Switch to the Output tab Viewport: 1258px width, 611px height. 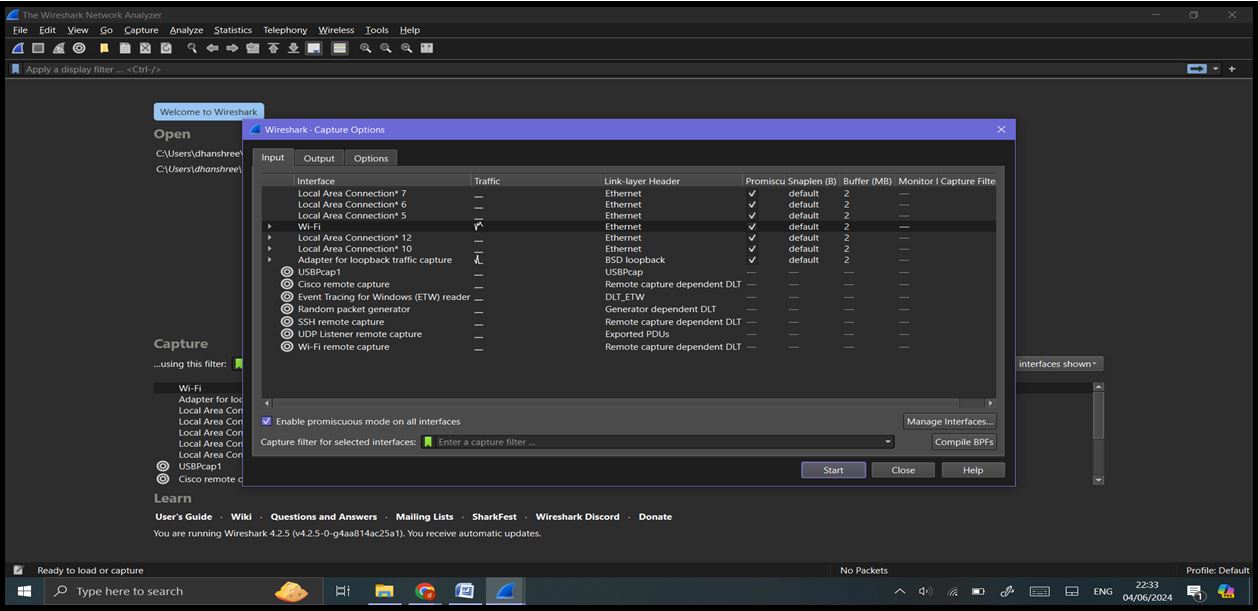318,157
